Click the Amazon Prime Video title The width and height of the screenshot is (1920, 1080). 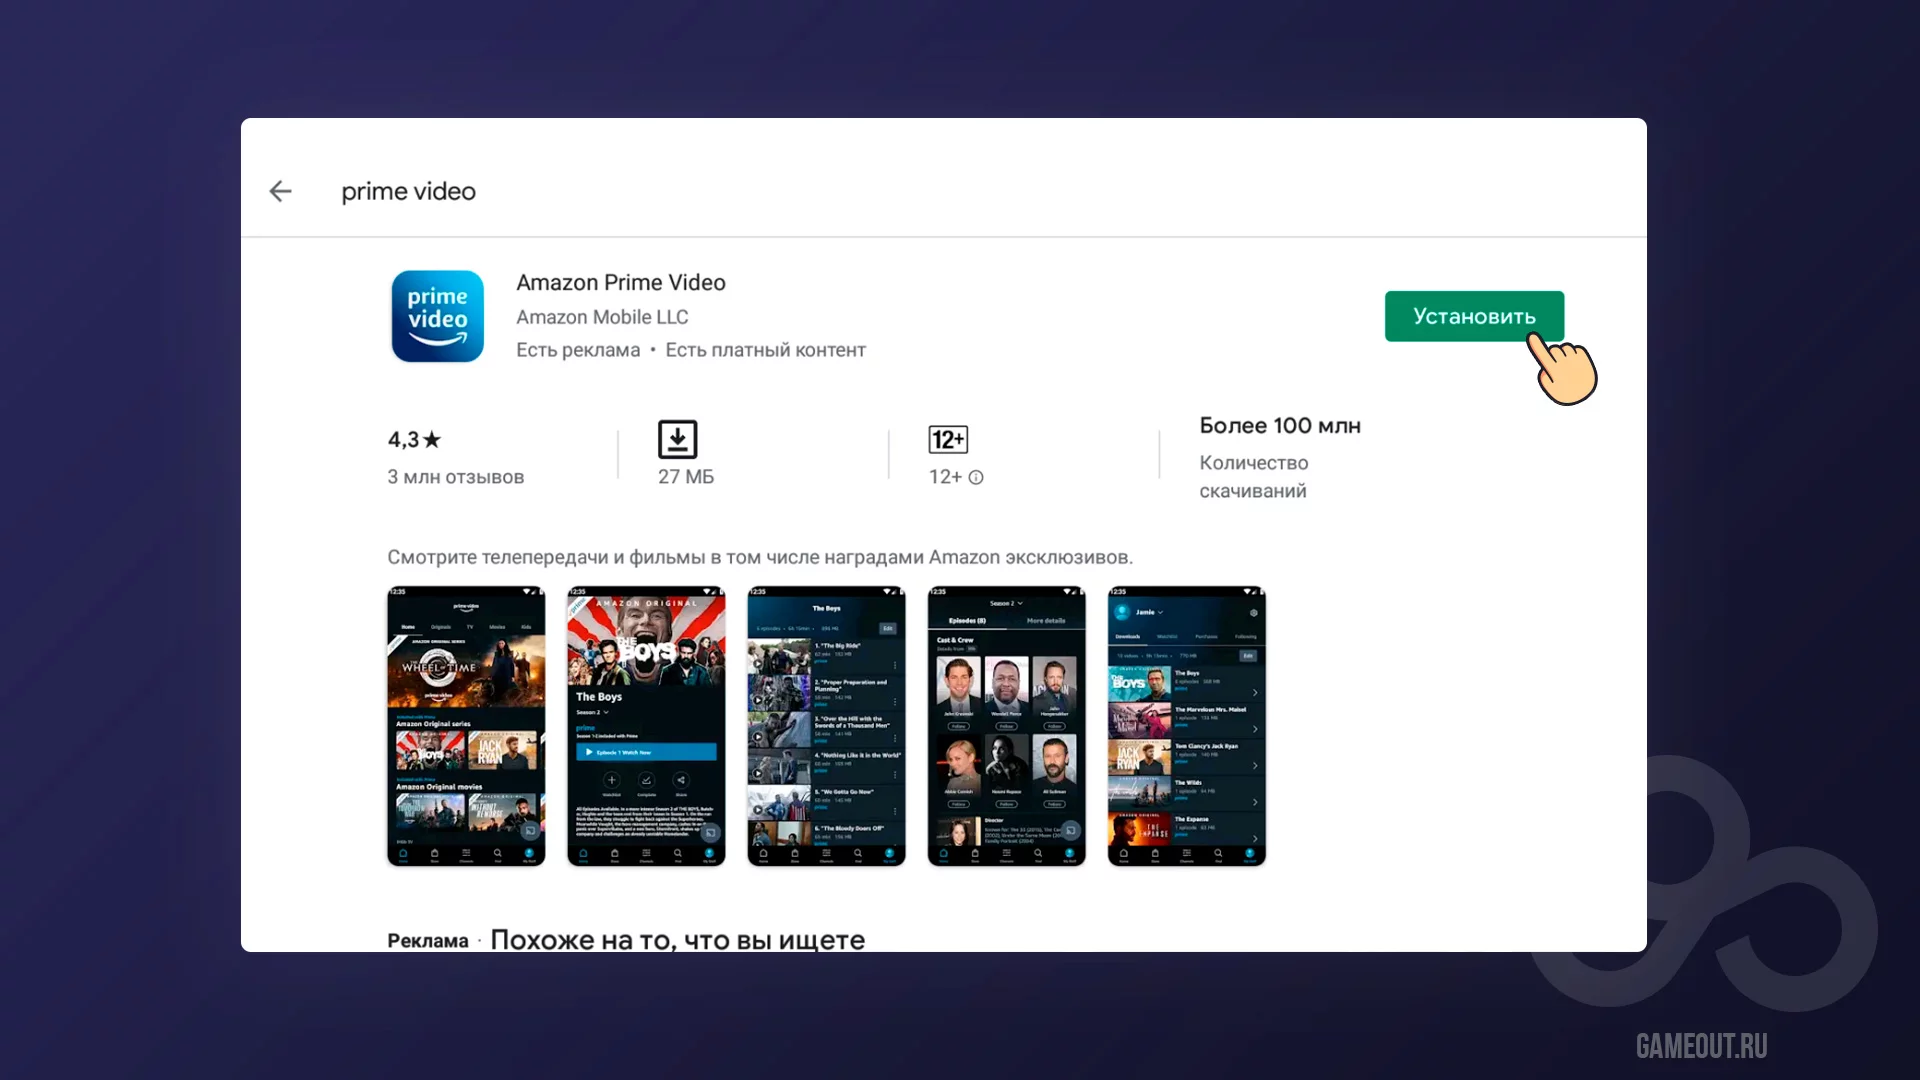point(620,283)
